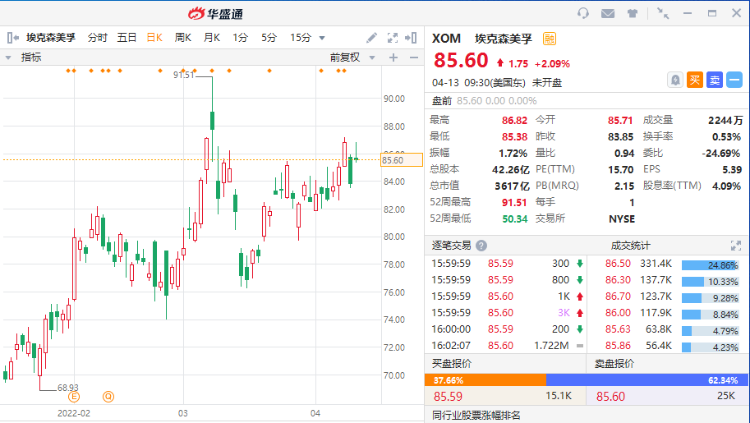This screenshot has height=423, width=750.
Task: Click the 华盛通 logo
Action: pos(216,13)
